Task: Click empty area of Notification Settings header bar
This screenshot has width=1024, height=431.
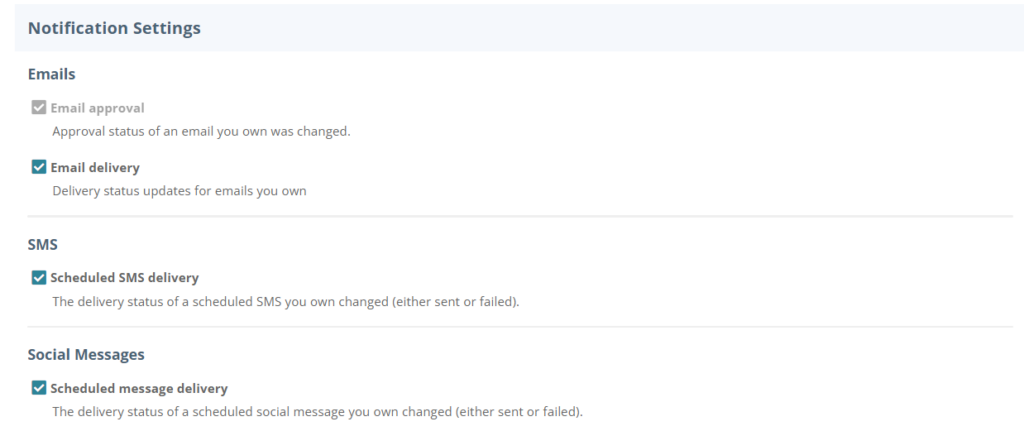Action: click(x=607, y=28)
